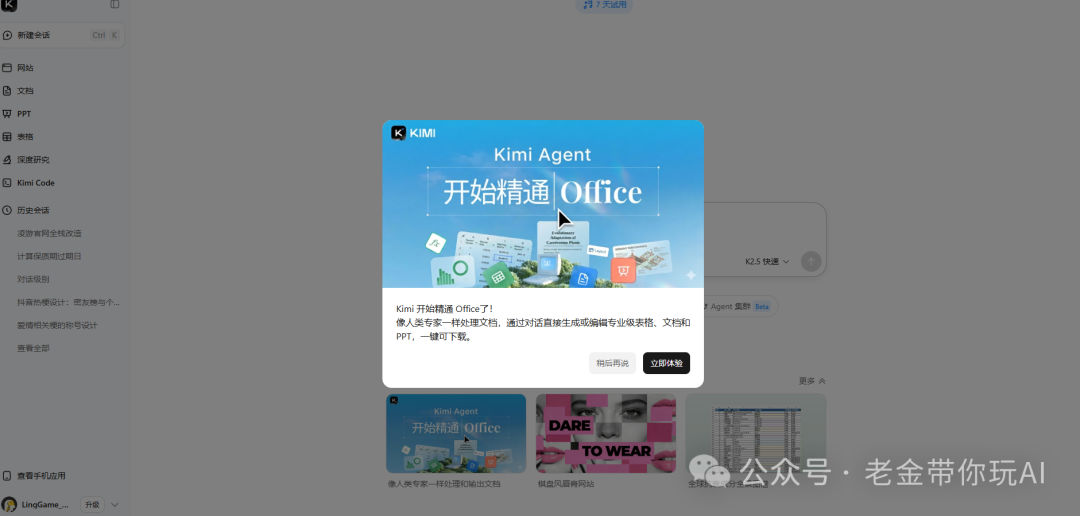Click caption 棋盘风唇膏网站
This screenshot has width=1080, height=516.
pos(565,484)
